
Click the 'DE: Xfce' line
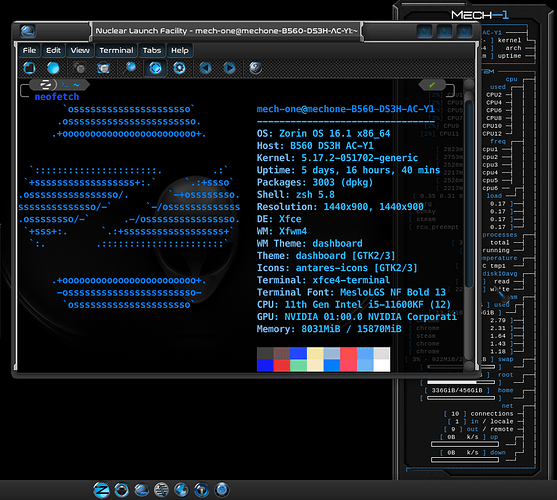pyautogui.click(x=279, y=219)
